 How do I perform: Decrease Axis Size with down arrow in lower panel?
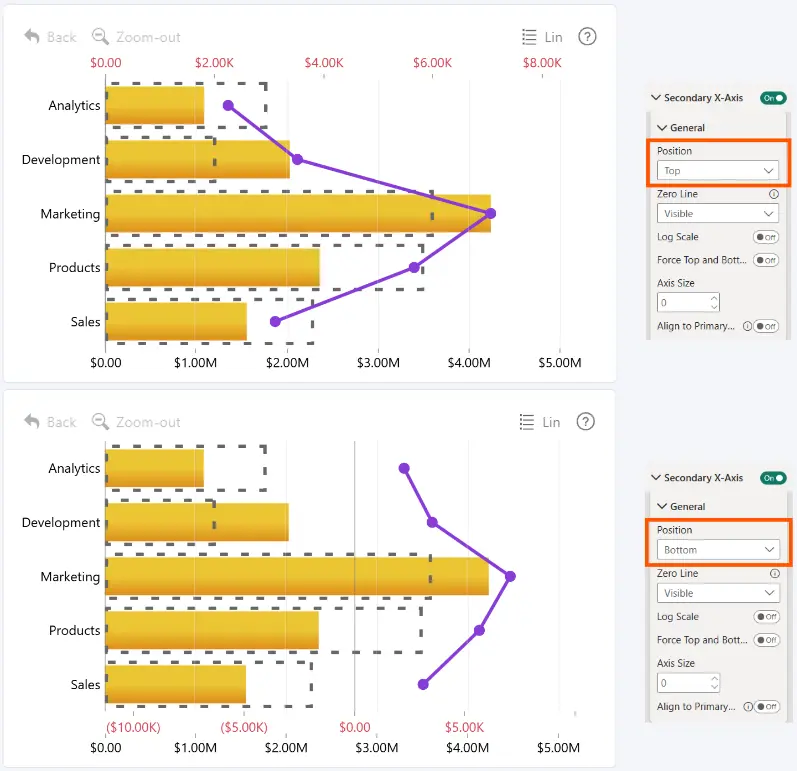point(715,687)
